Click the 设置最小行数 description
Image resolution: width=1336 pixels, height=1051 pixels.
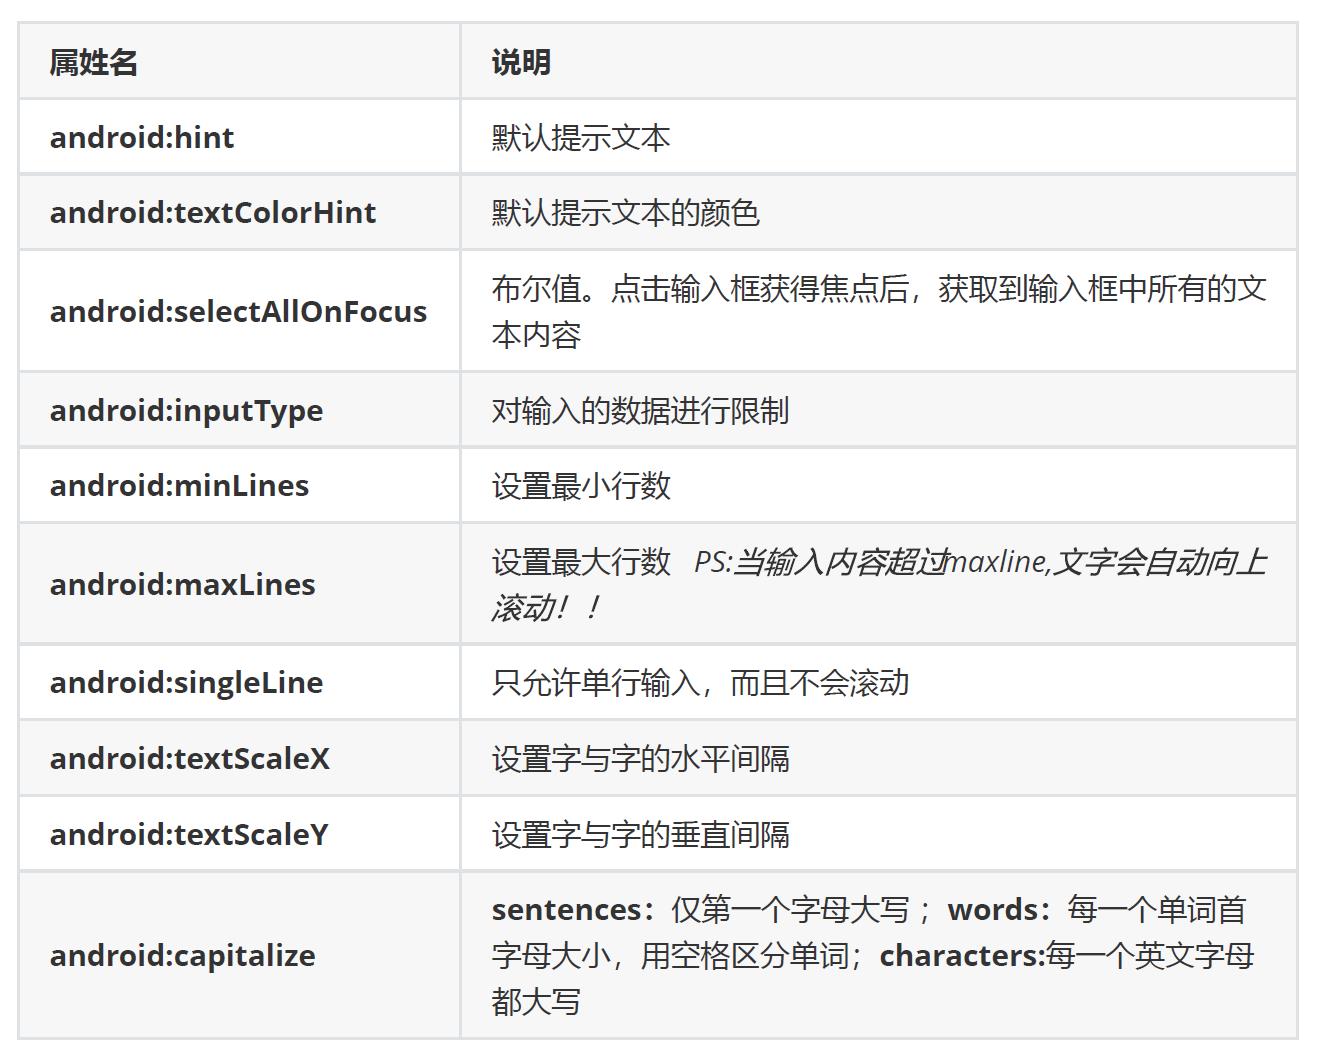(581, 486)
